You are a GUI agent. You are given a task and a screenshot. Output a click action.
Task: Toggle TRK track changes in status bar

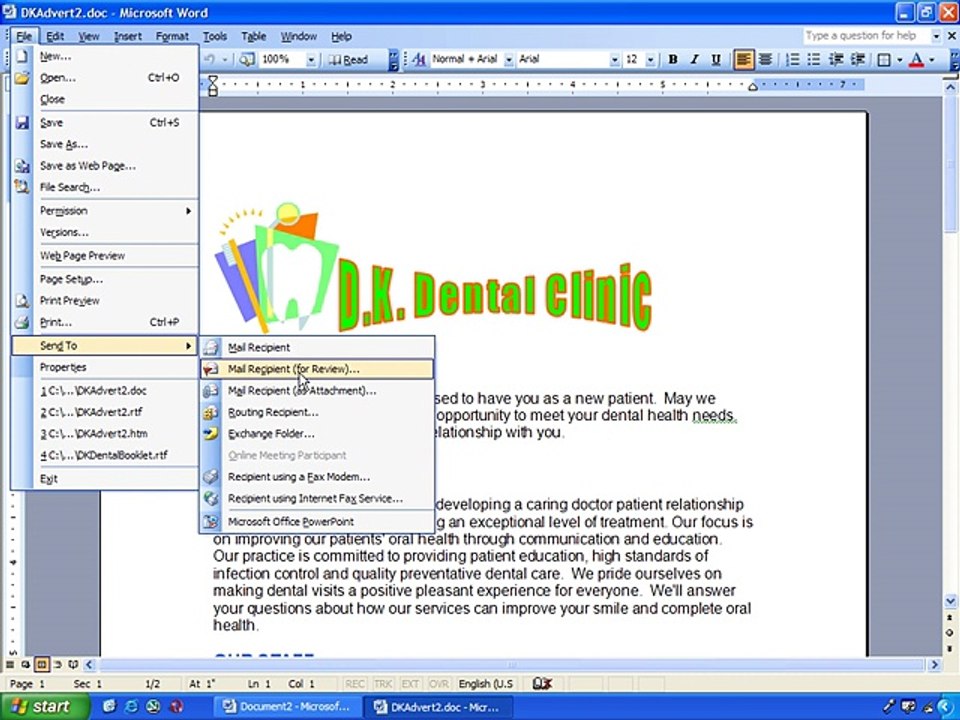click(383, 684)
